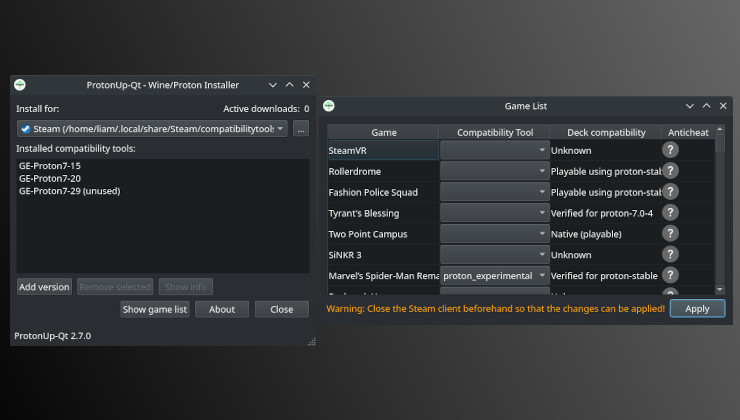740x420 pixels.
Task: Apply the game list changes
Action: click(x=697, y=309)
